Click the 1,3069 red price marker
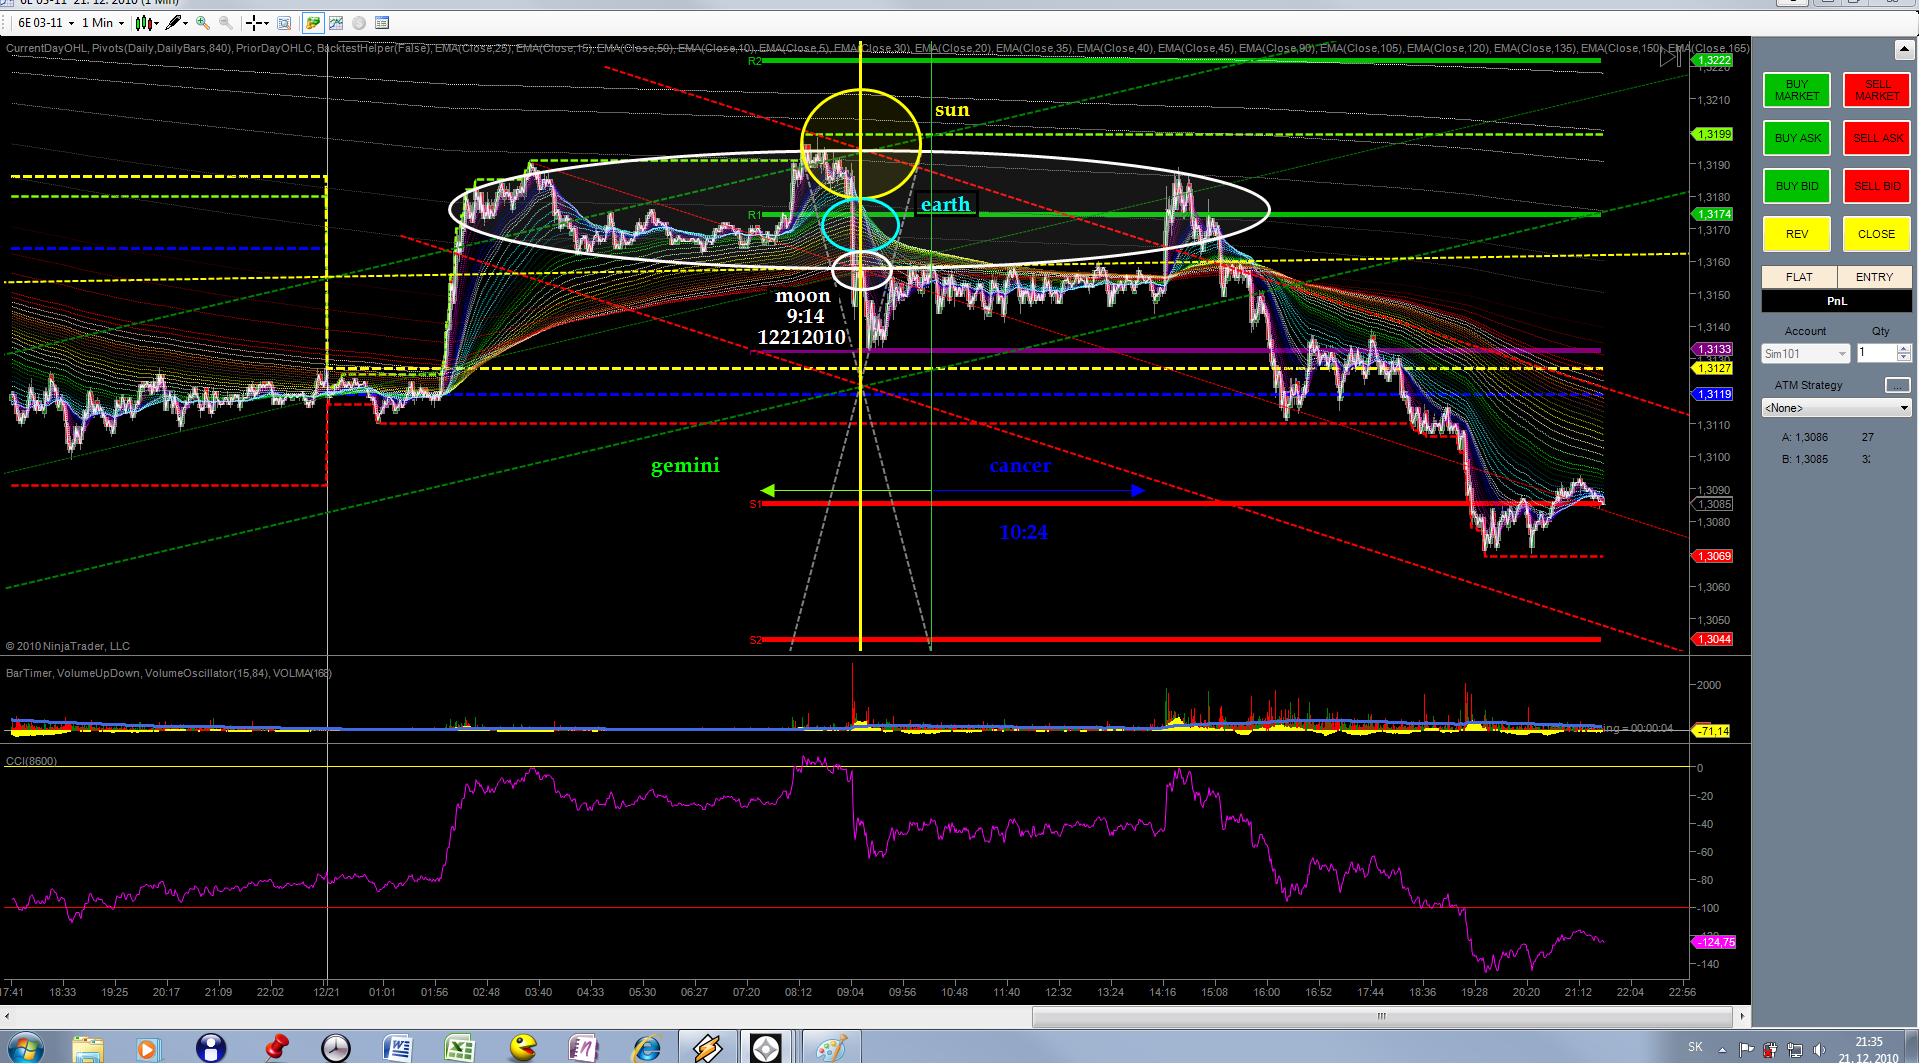The height and width of the screenshot is (1063, 1919). tap(1714, 556)
